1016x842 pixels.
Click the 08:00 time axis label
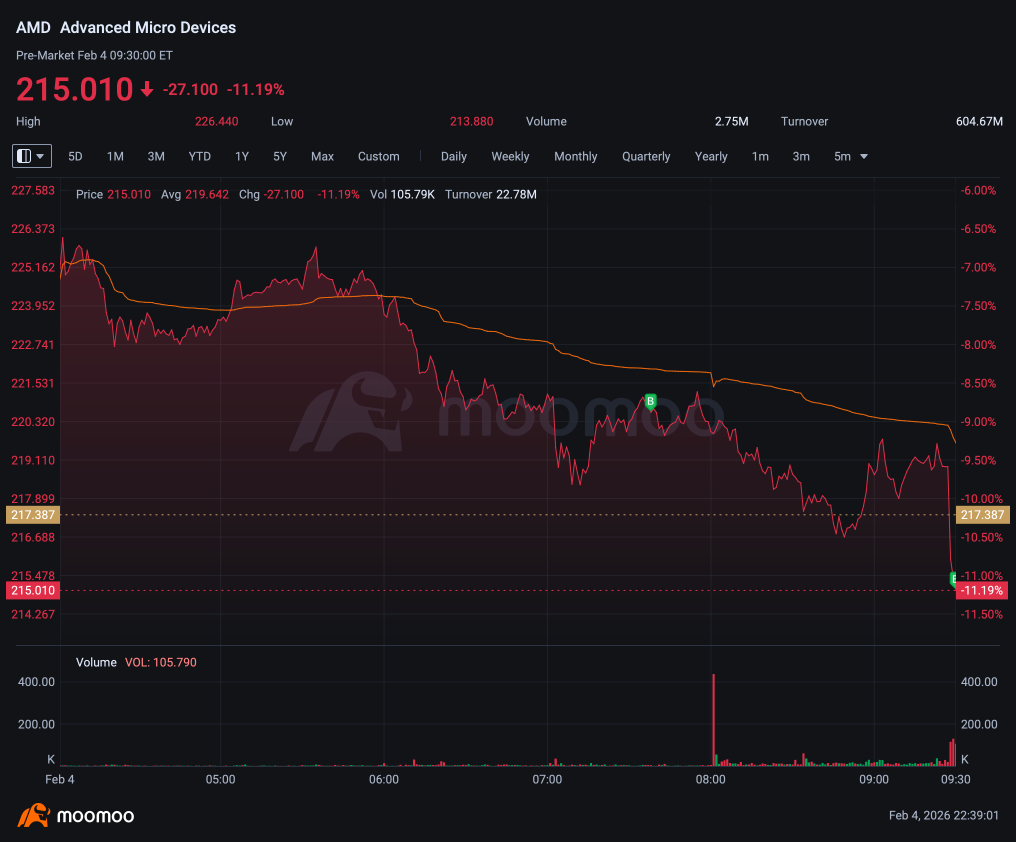(710, 779)
